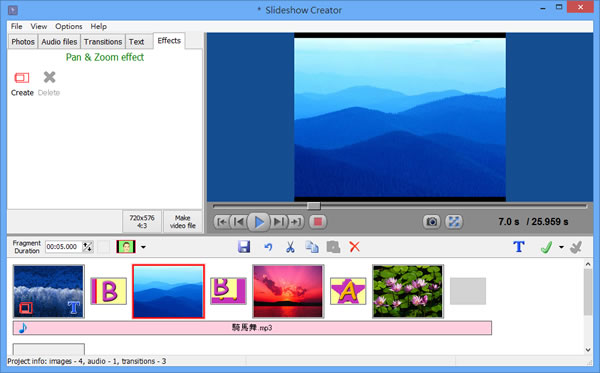Screen dimensions: 600x373
Task: Go to the next fragment
Action: pyautogui.click(x=279, y=222)
